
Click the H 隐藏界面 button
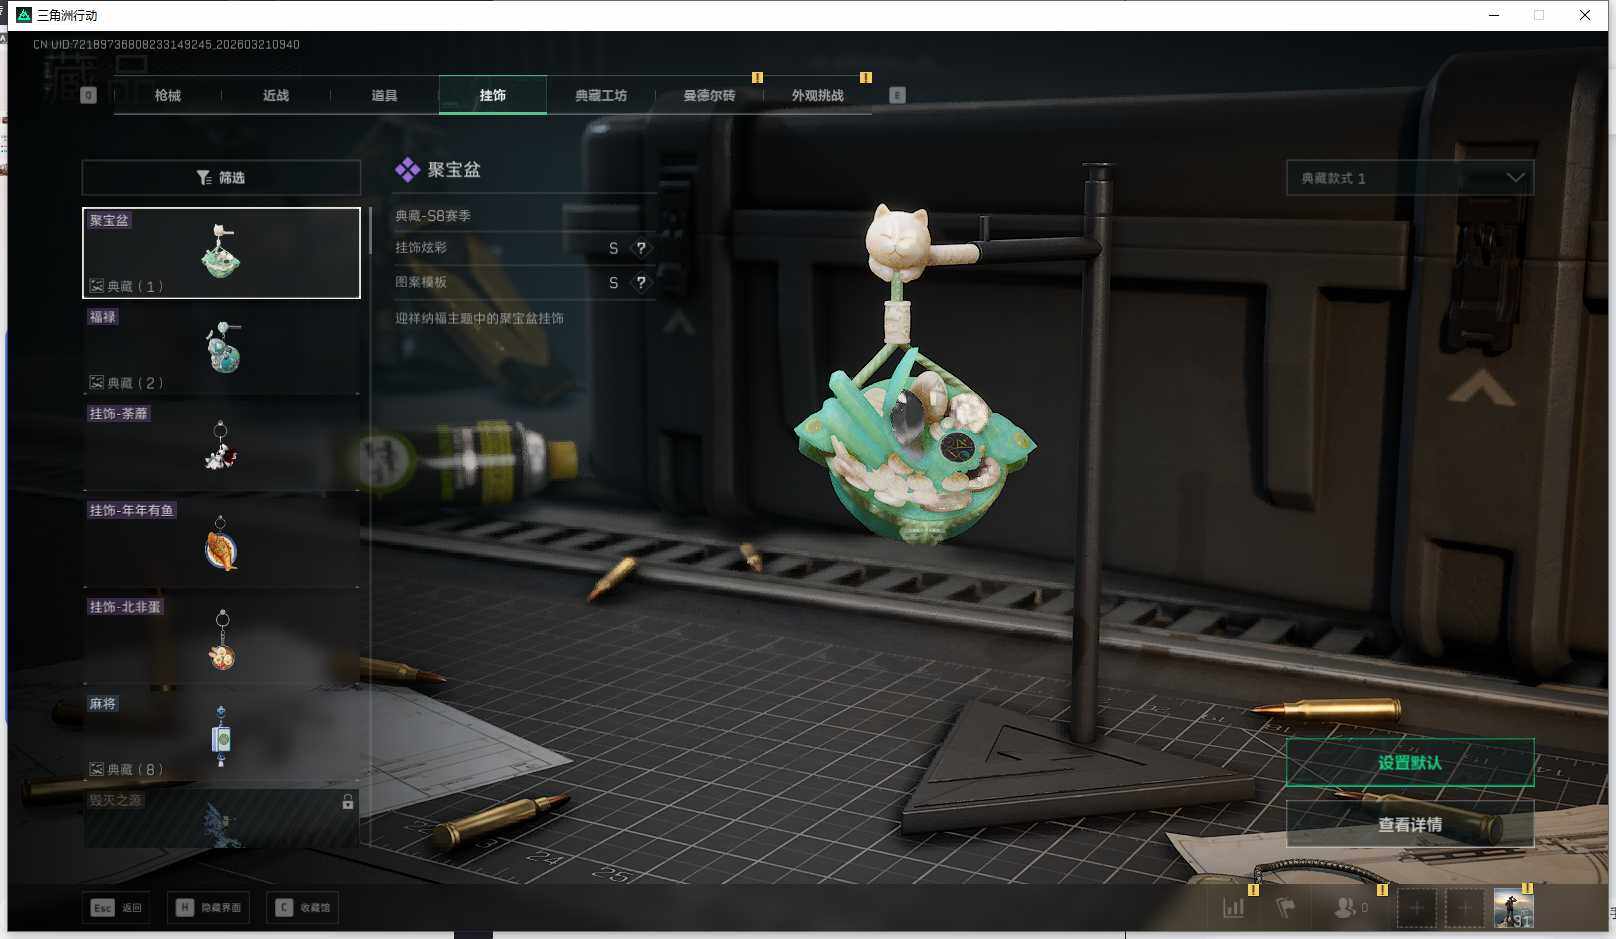point(208,907)
